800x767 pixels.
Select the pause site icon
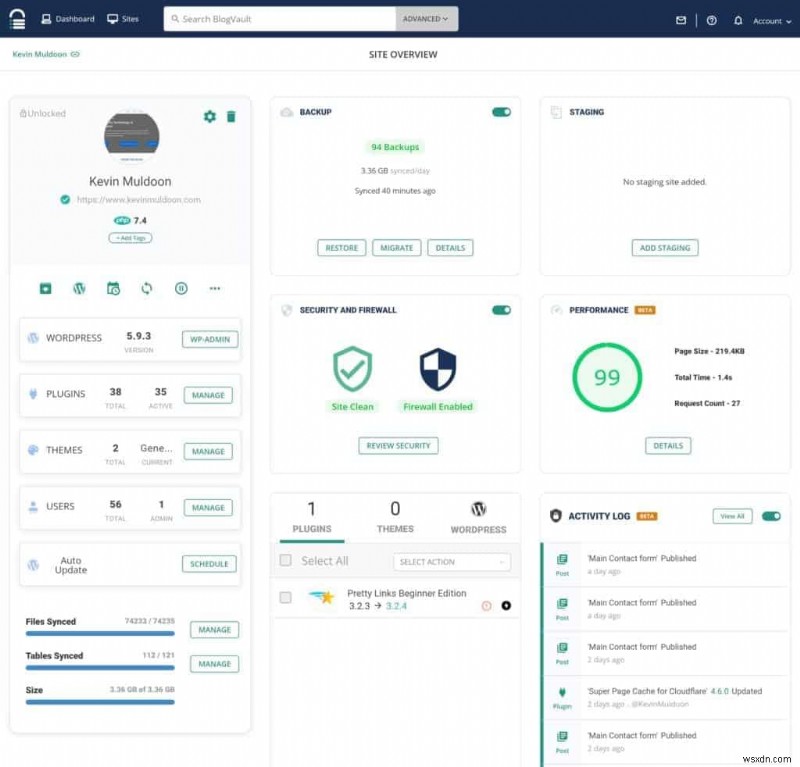pyautogui.click(x=181, y=288)
